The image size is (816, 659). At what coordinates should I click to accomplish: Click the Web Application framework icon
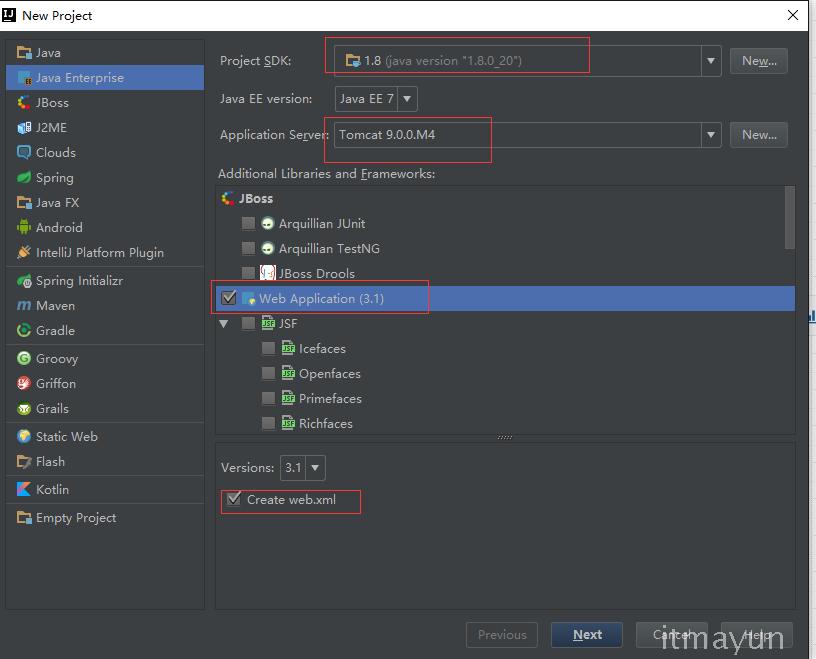coord(249,298)
